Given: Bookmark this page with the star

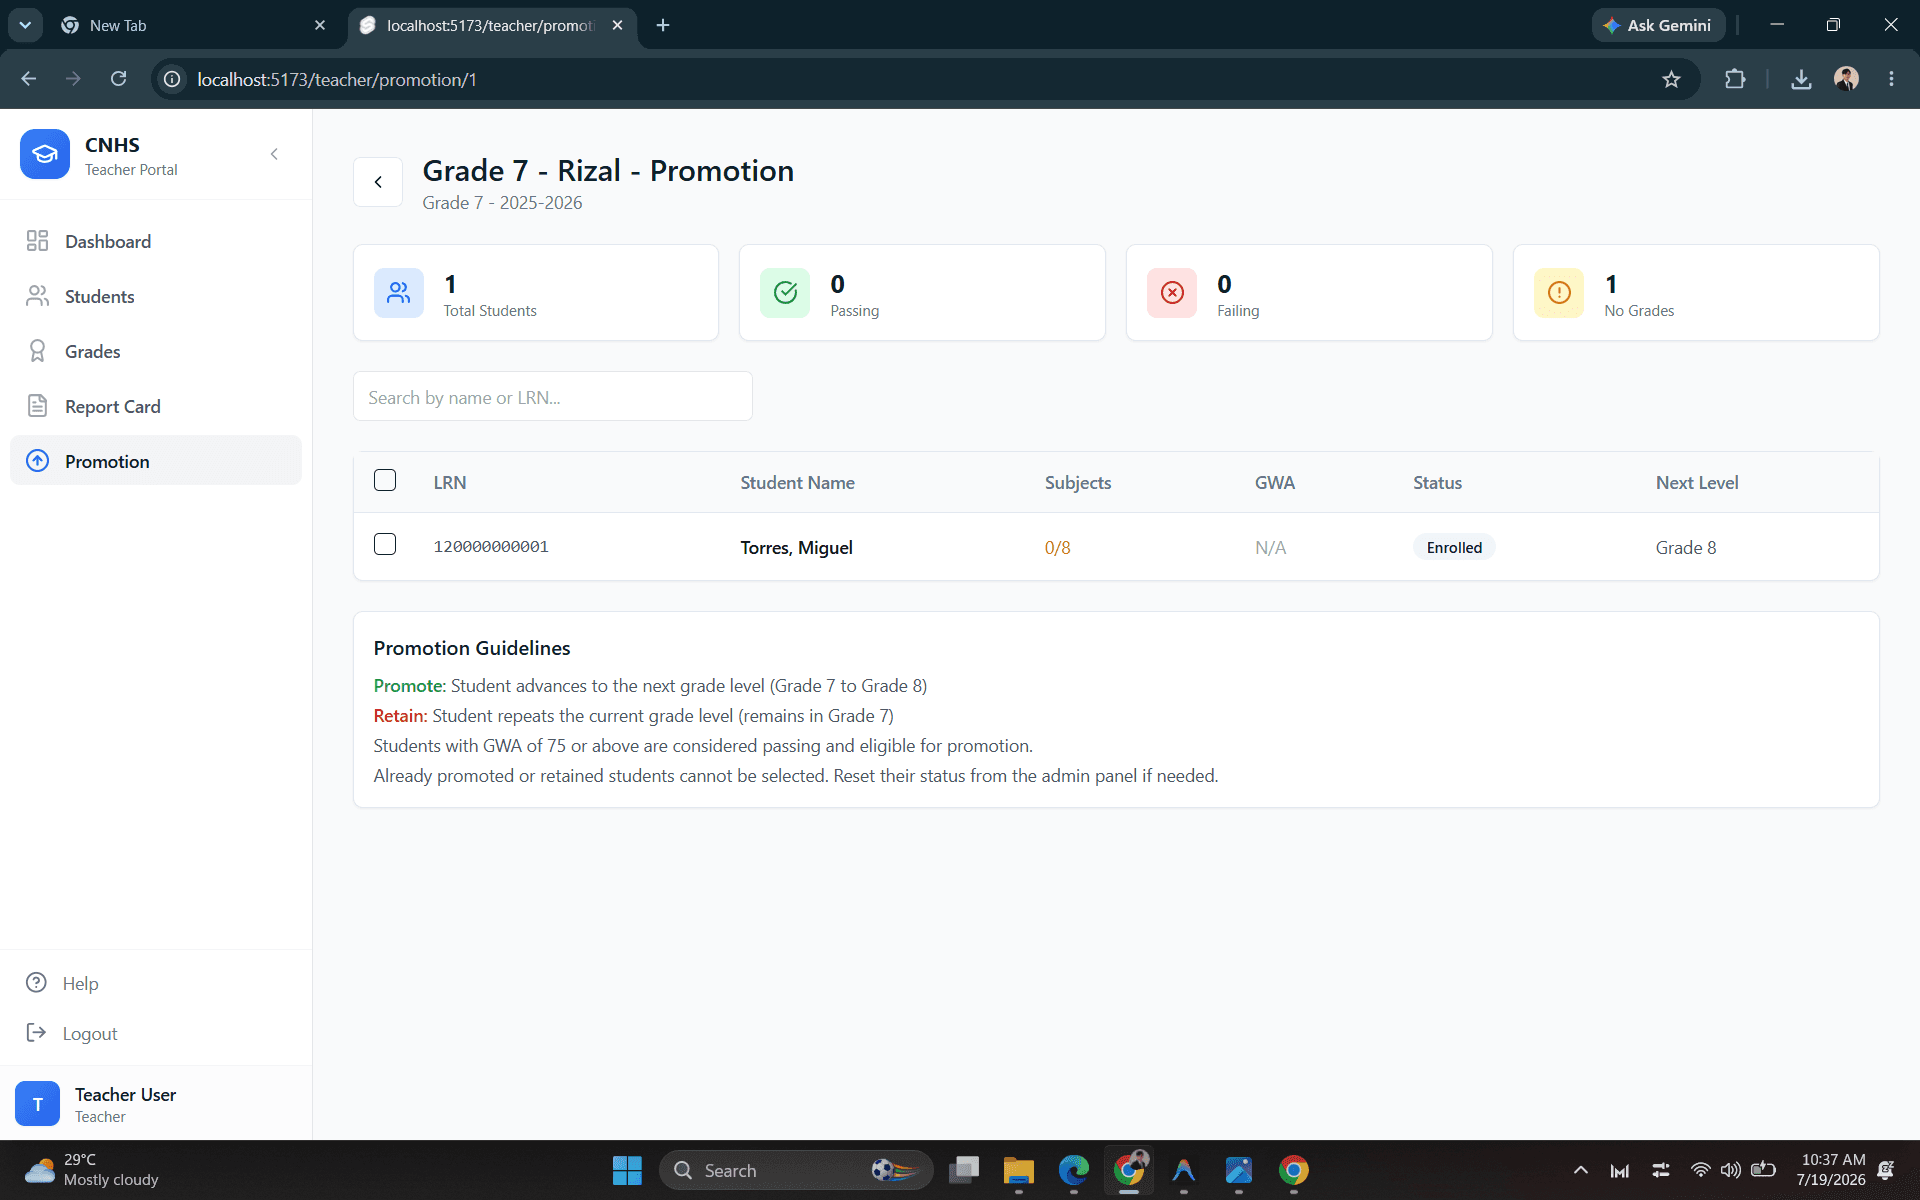Looking at the screenshot, I should click(1671, 79).
